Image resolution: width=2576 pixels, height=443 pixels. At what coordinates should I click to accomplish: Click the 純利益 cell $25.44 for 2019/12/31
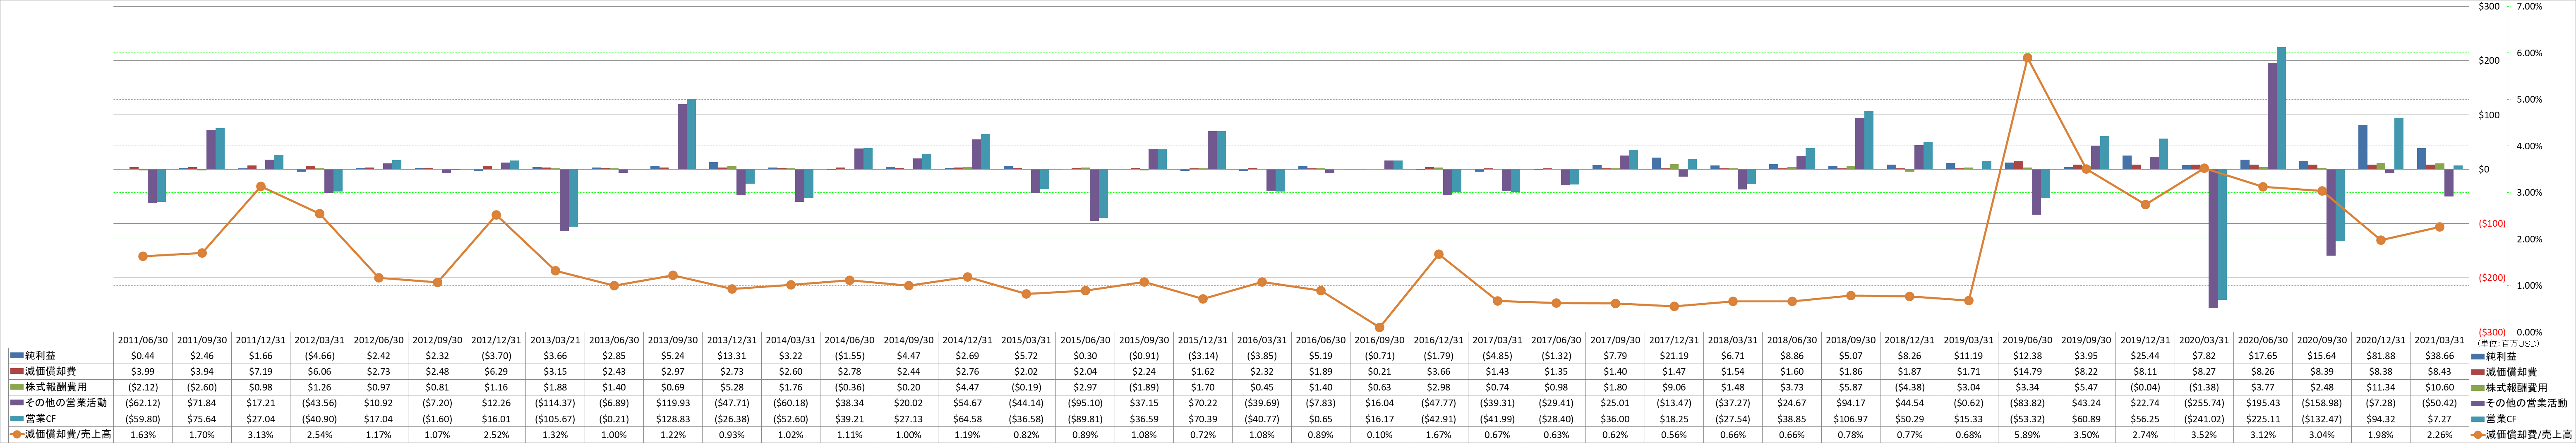point(2145,356)
